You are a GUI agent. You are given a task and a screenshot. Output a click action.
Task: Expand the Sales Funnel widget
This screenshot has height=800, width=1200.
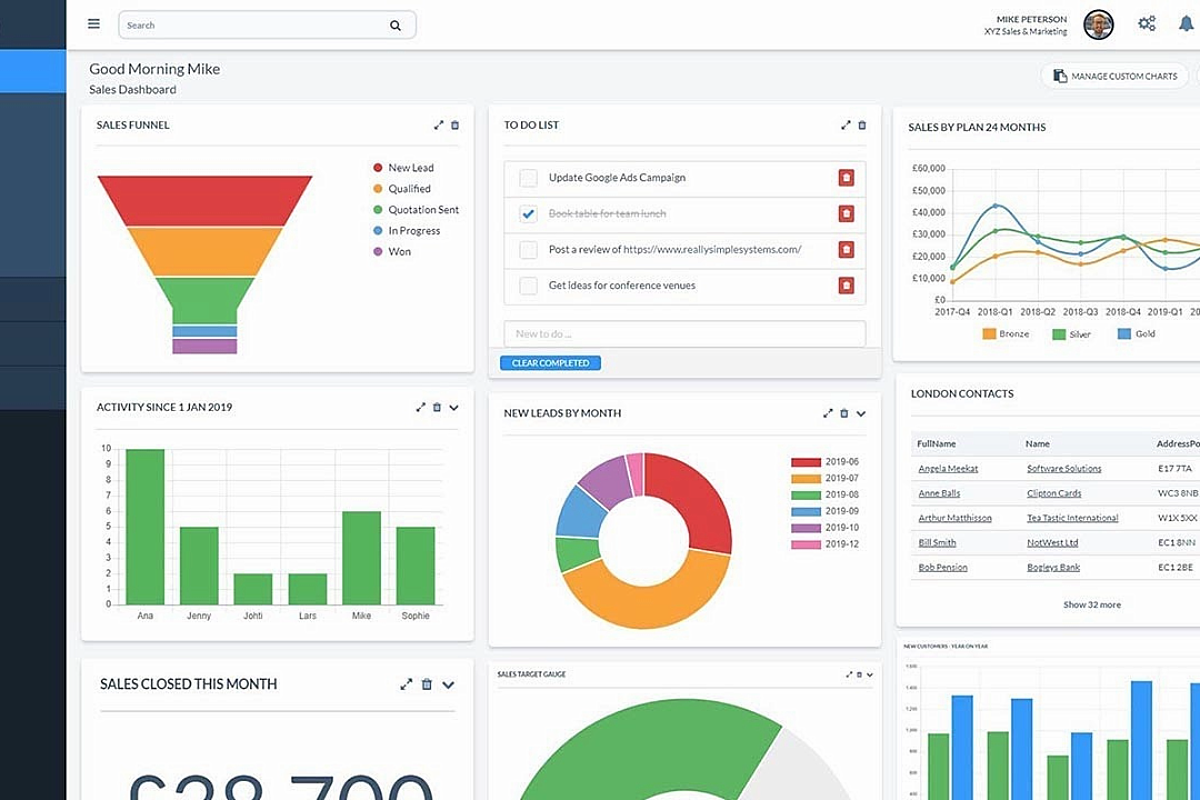[x=438, y=125]
